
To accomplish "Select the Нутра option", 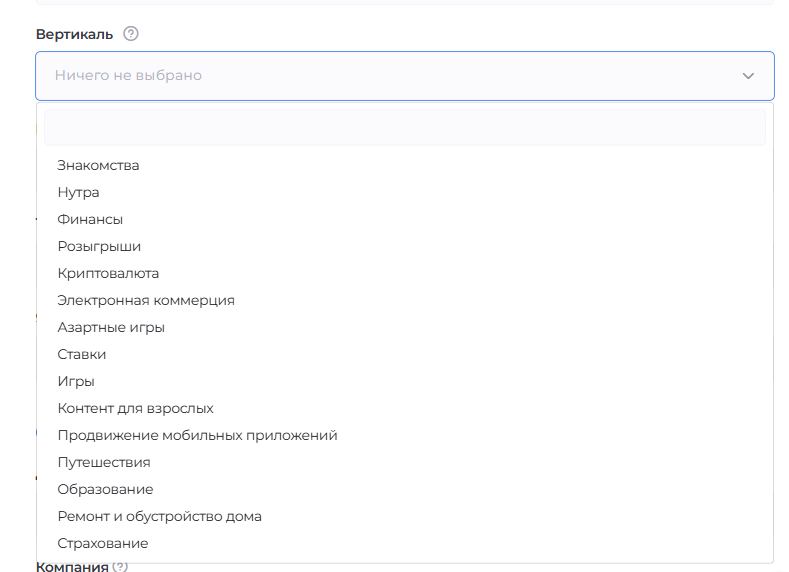I will pyautogui.click(x=78, y=192).
